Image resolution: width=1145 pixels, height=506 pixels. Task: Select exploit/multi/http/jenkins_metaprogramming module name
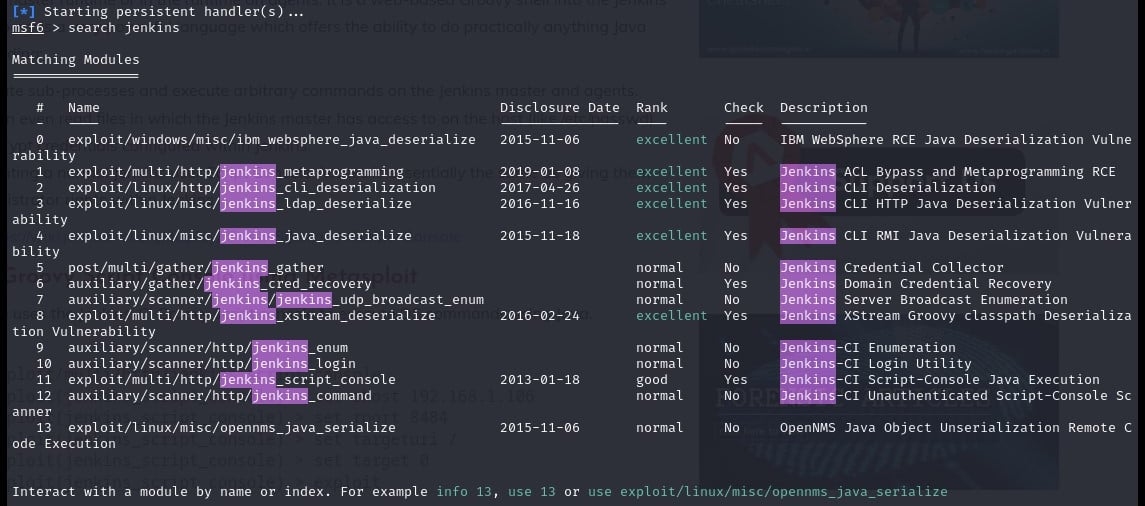[x=236, y=172]
